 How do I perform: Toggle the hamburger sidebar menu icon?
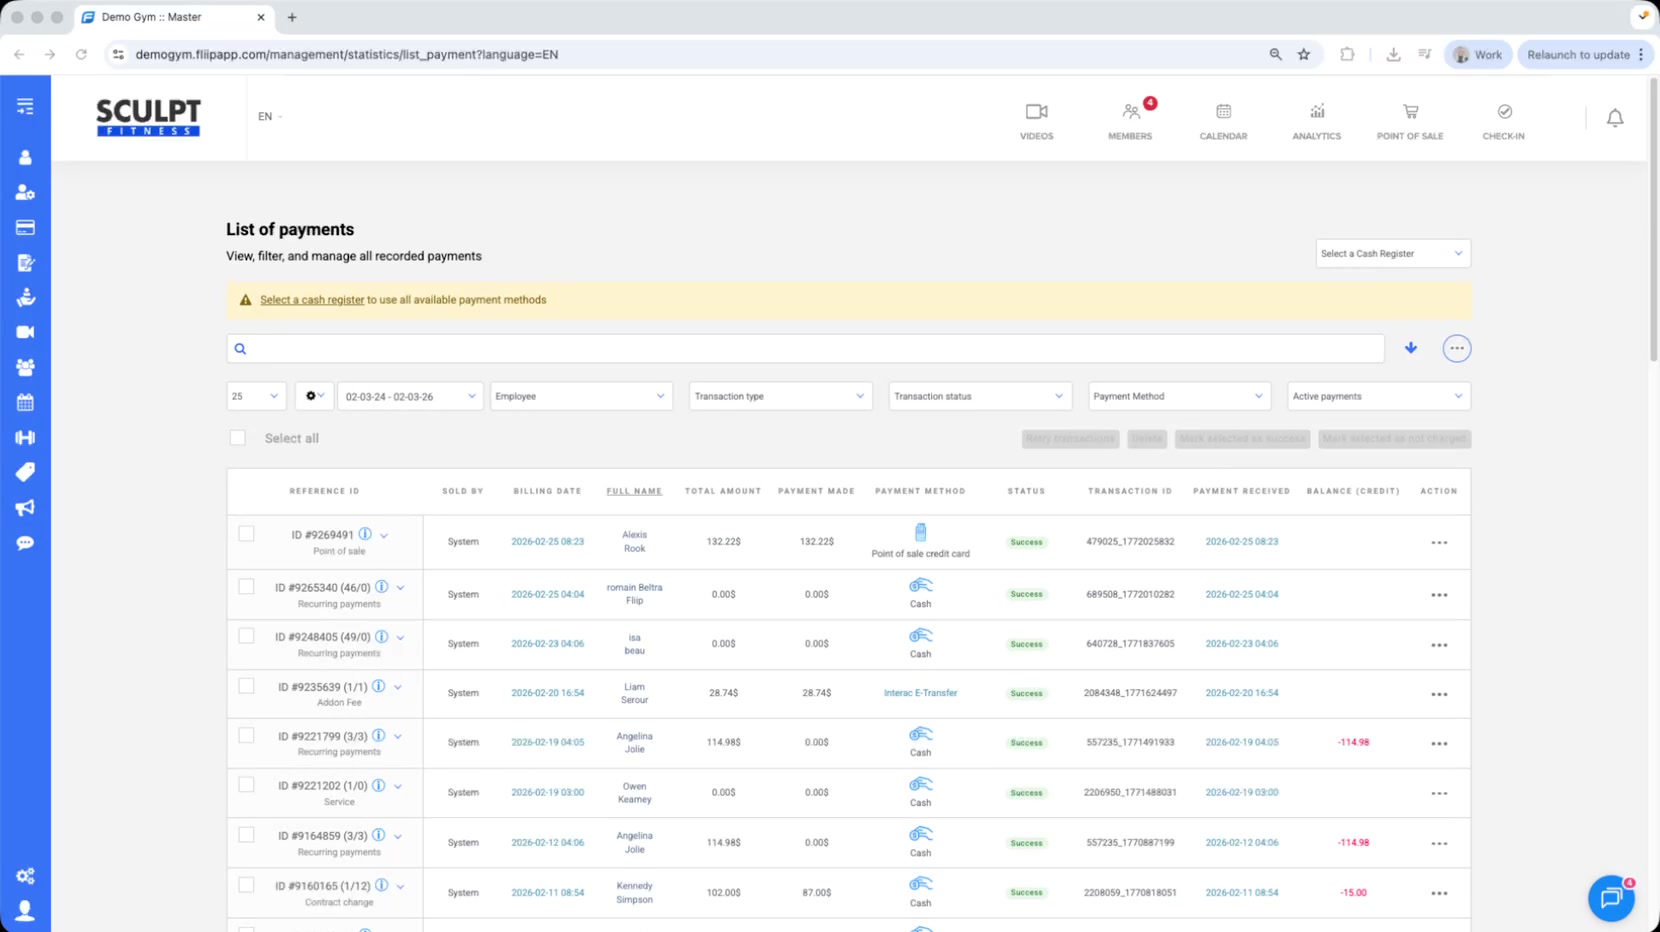pos(25,106)
